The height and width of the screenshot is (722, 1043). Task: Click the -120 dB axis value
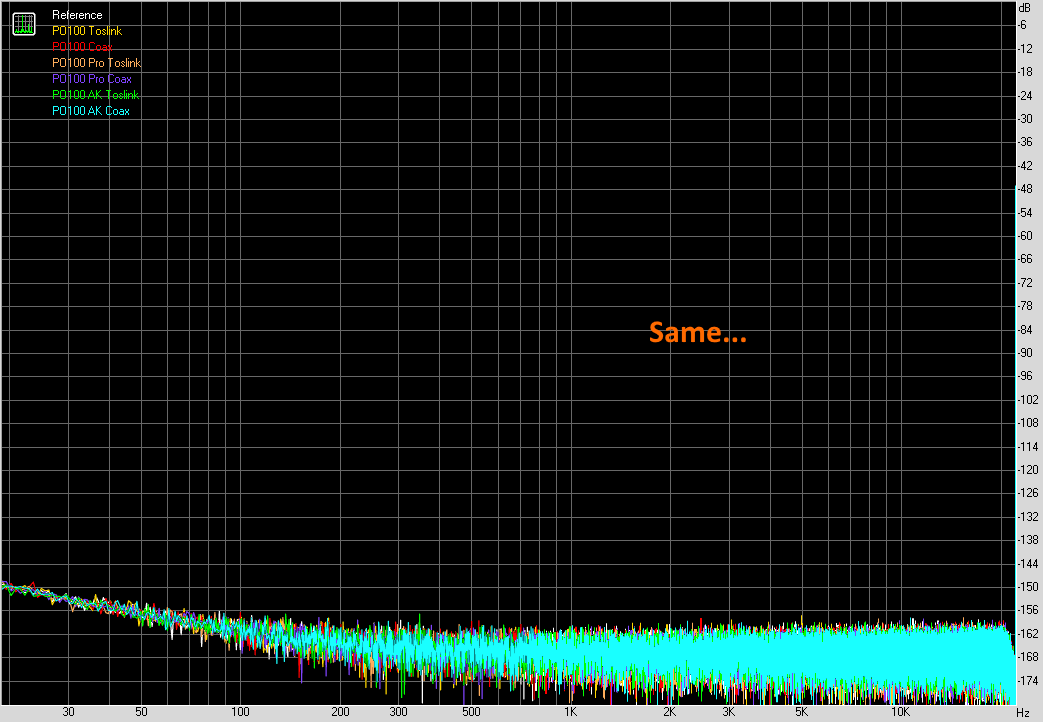coord(1028,470)
